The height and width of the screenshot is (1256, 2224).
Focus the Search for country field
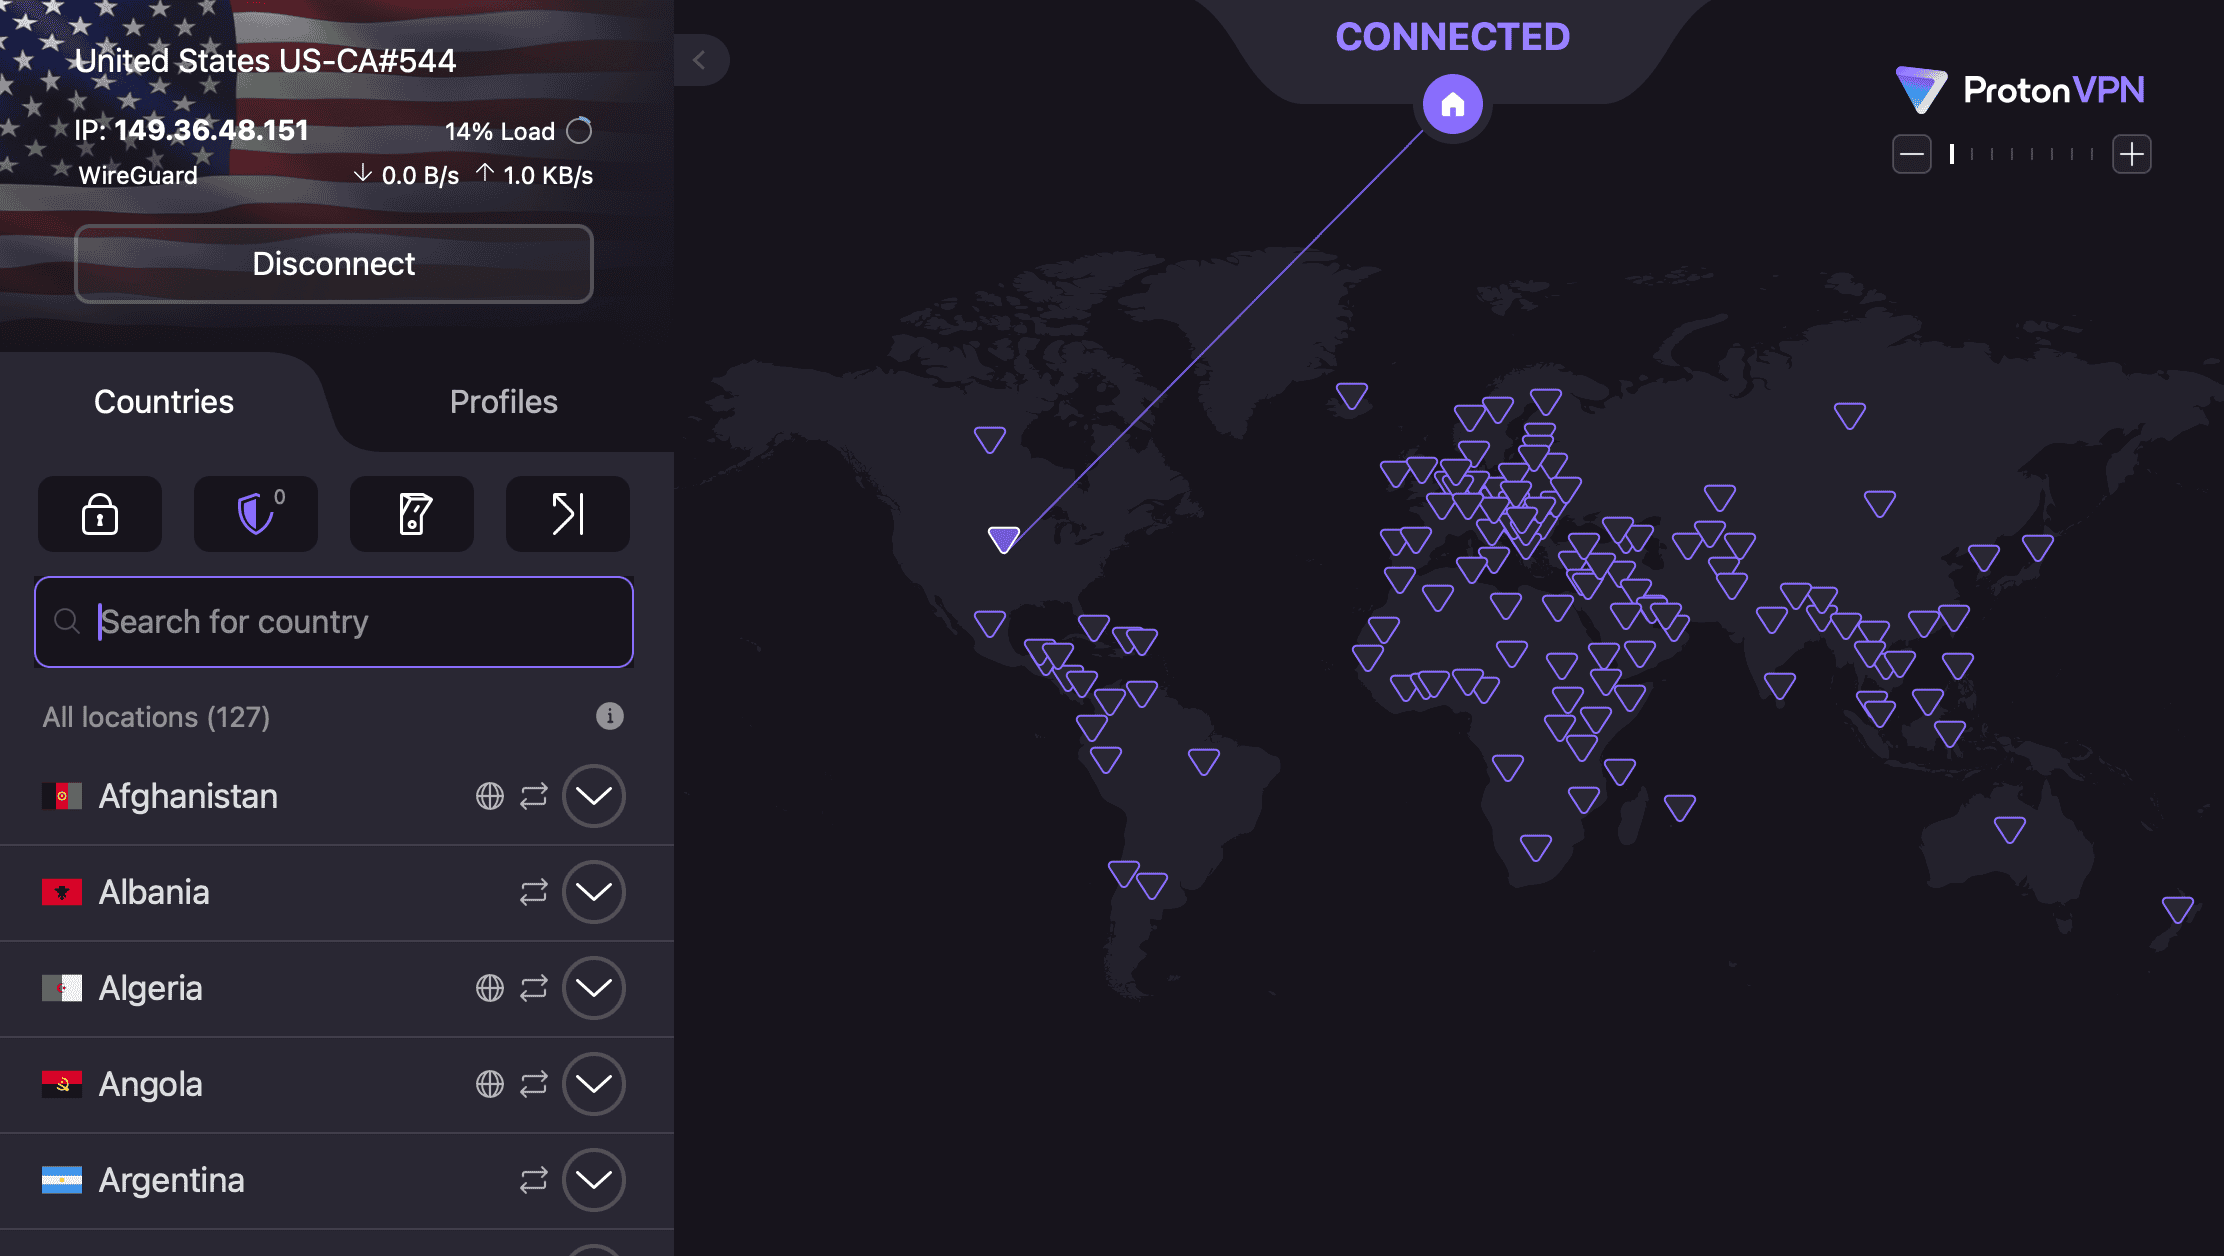[334, 622]
